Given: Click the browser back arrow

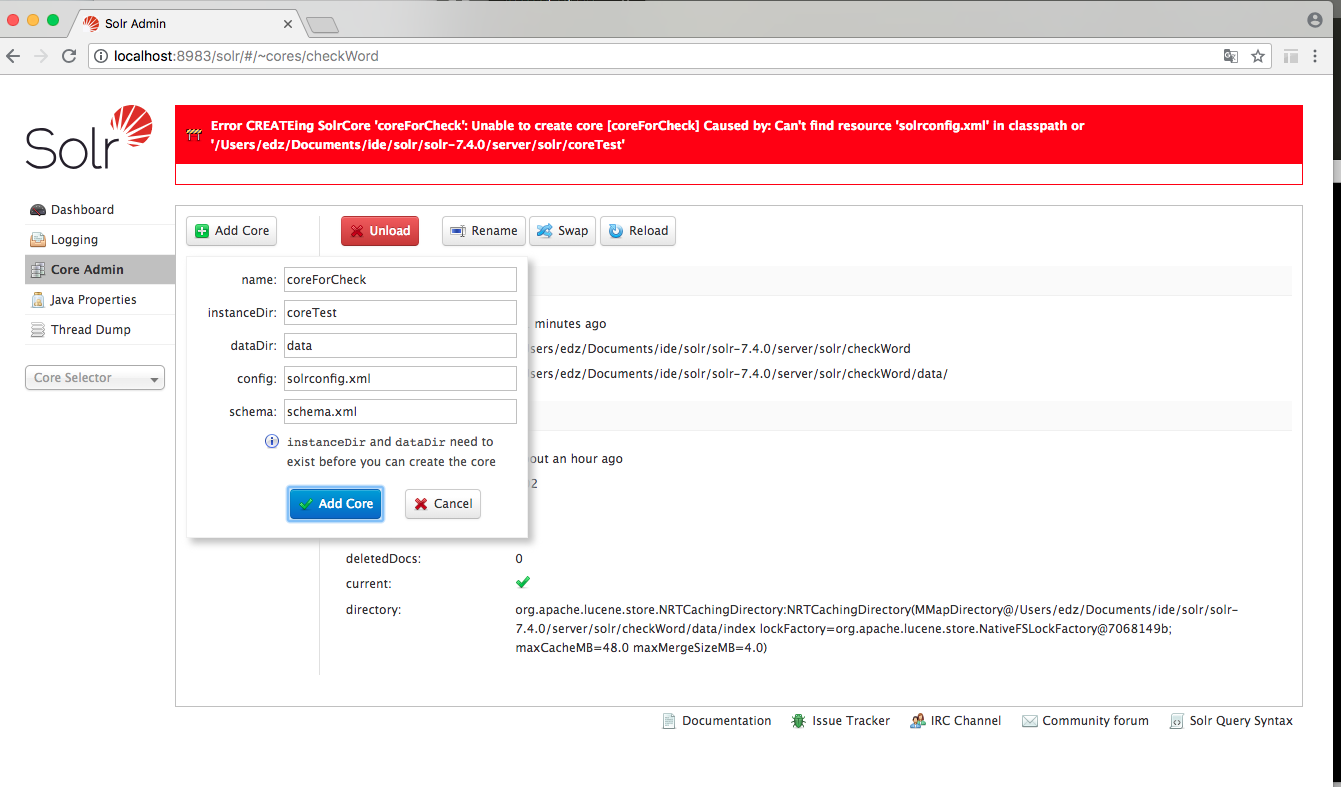Looking at the screenshot, I should pos(13,56).
